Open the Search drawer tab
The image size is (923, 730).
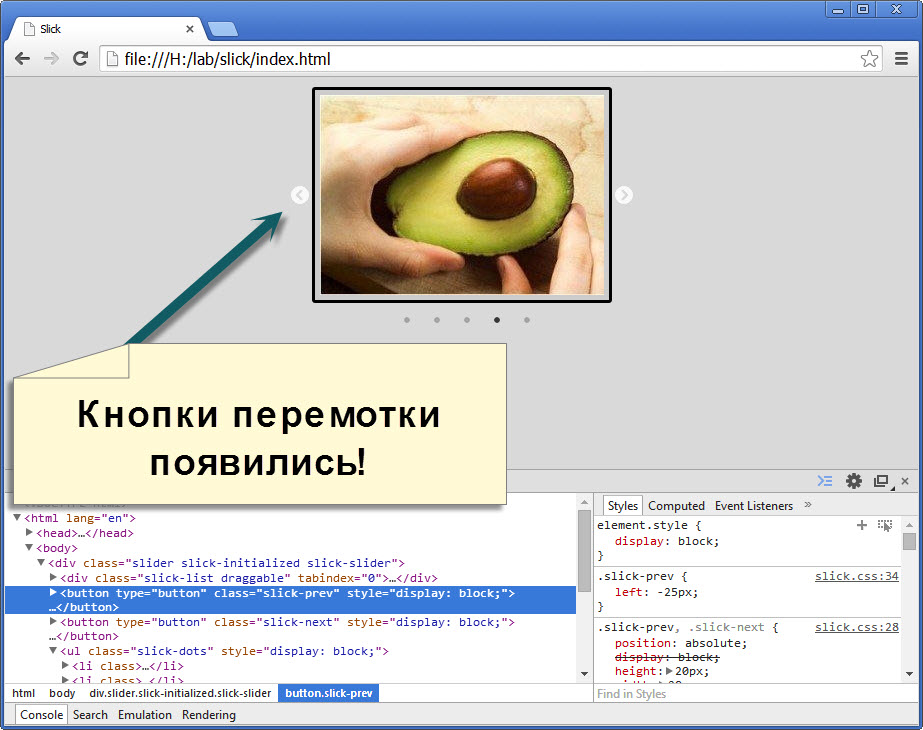point(90,715)
